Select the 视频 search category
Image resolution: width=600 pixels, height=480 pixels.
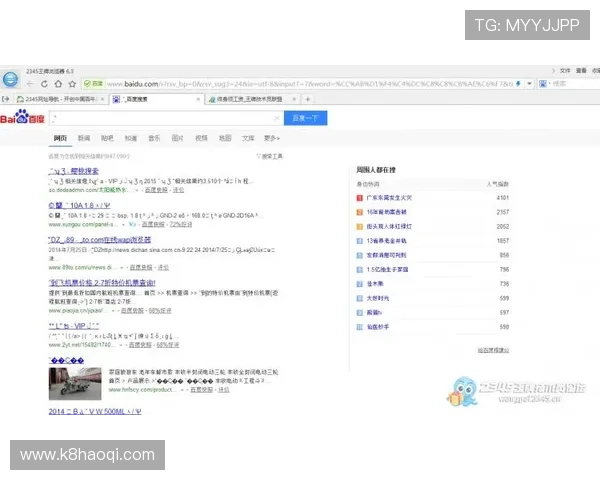pos(201,138)
